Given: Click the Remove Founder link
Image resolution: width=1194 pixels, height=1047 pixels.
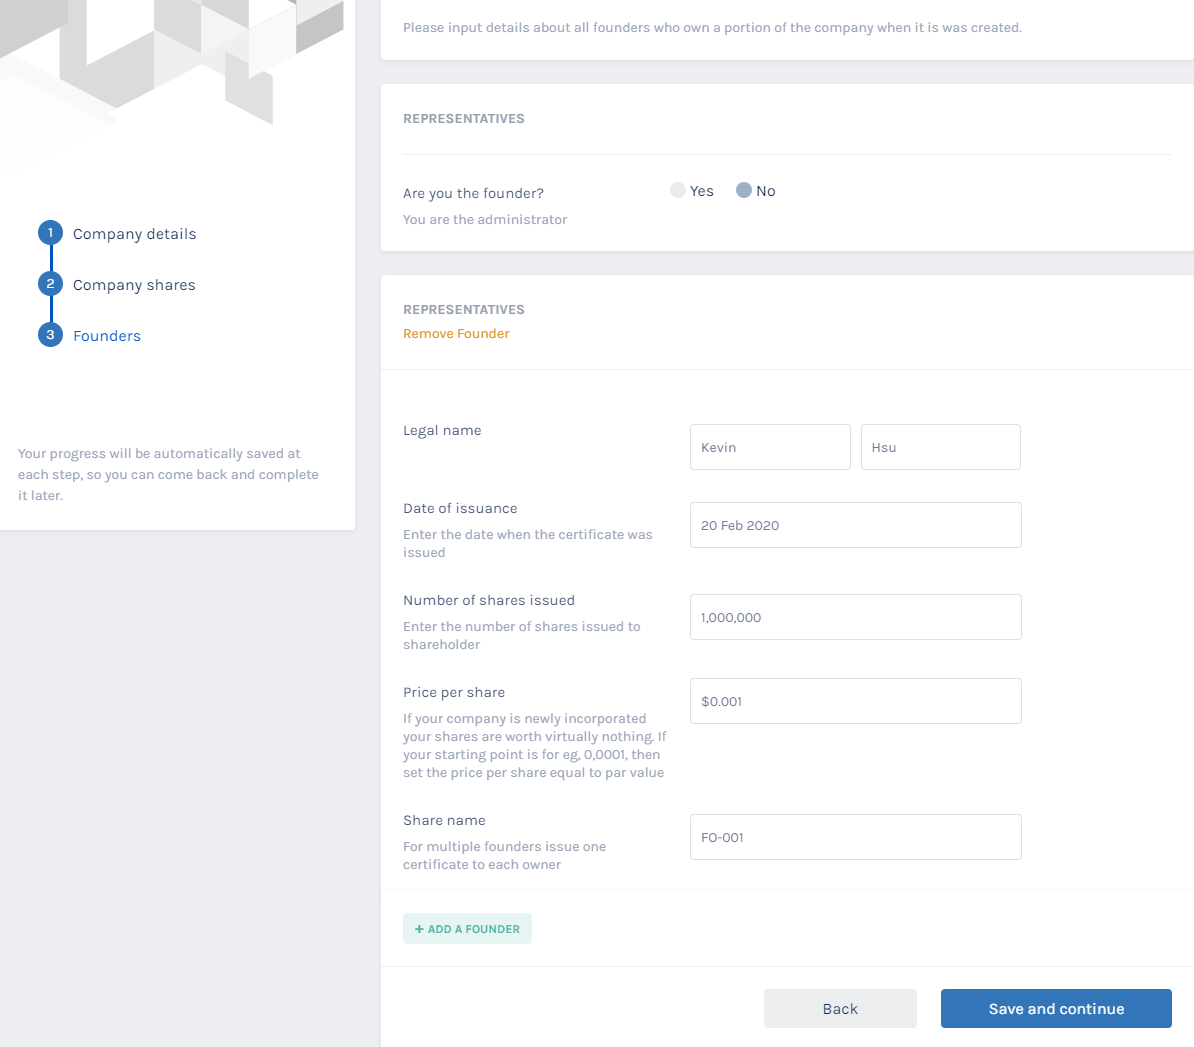Looking at the screenshot, I should point(456,334).
